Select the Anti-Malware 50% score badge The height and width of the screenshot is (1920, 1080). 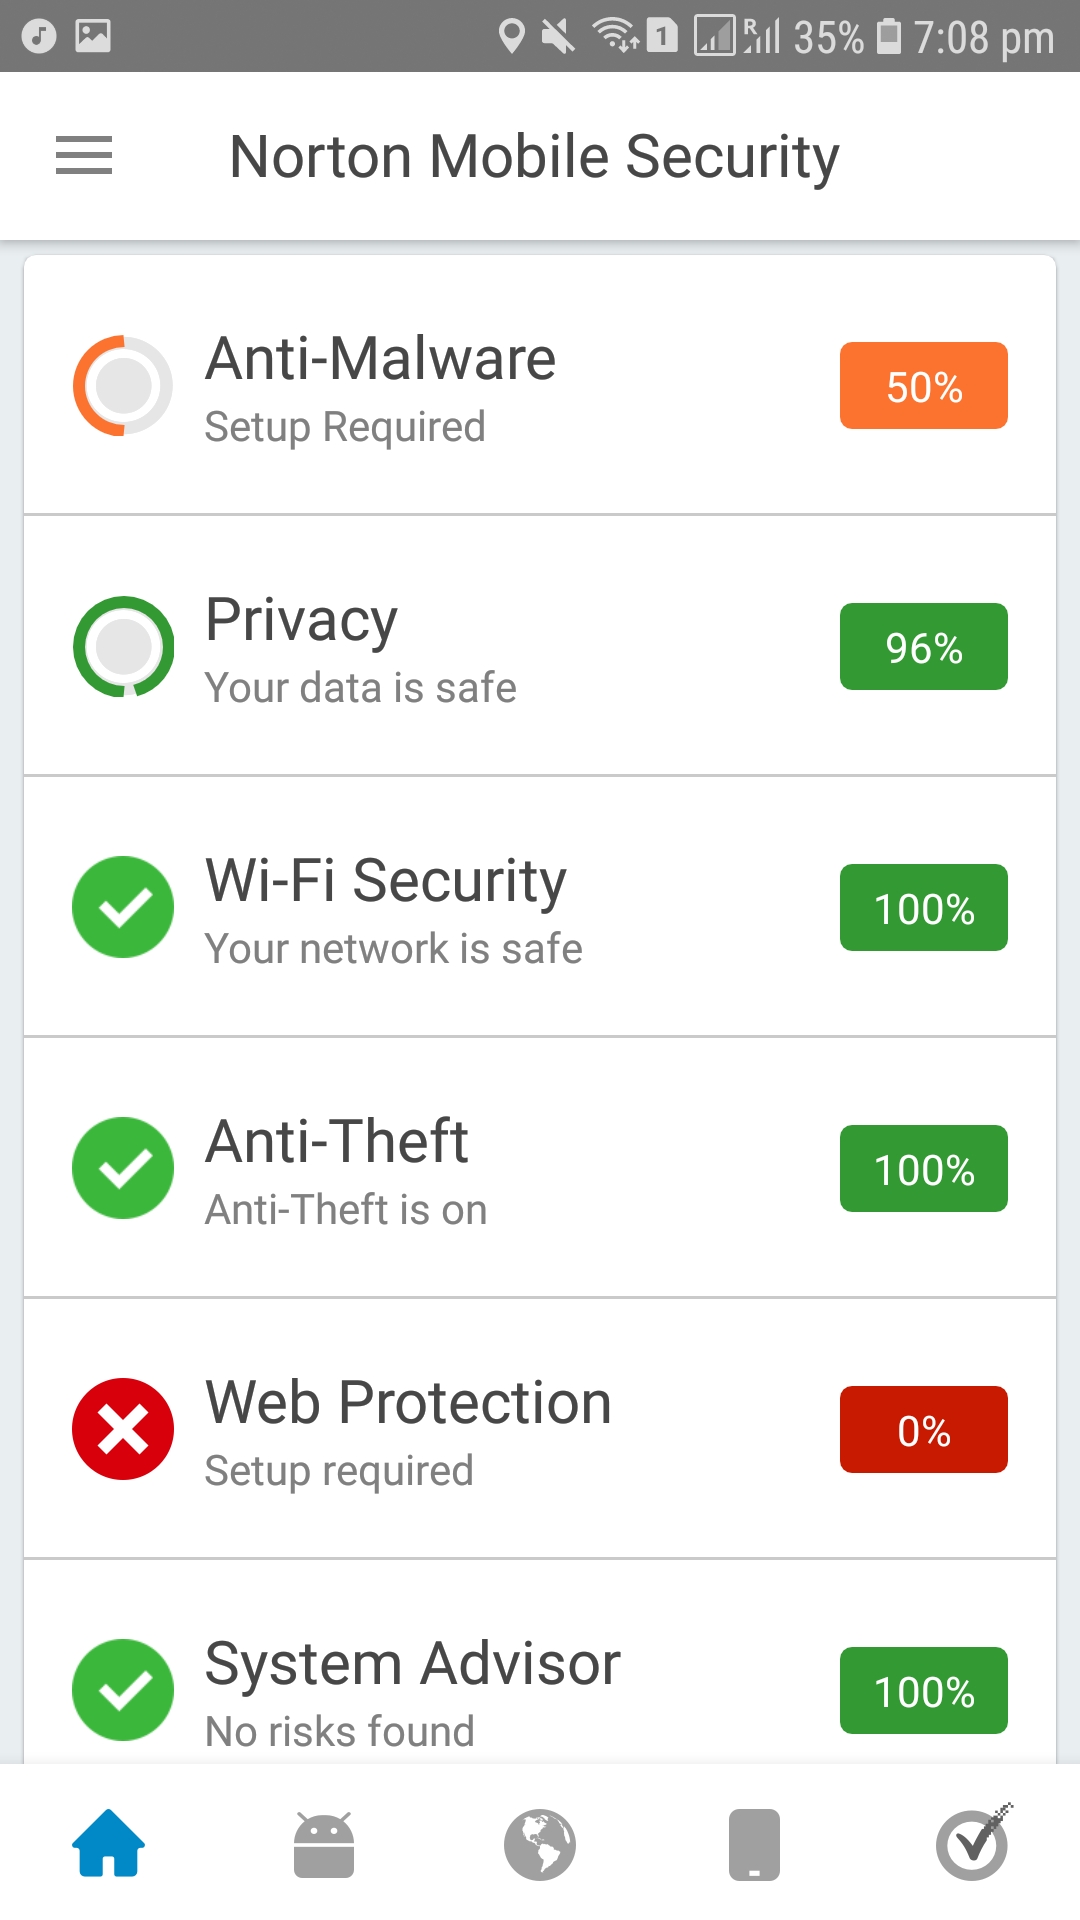(x=923, y=386)
